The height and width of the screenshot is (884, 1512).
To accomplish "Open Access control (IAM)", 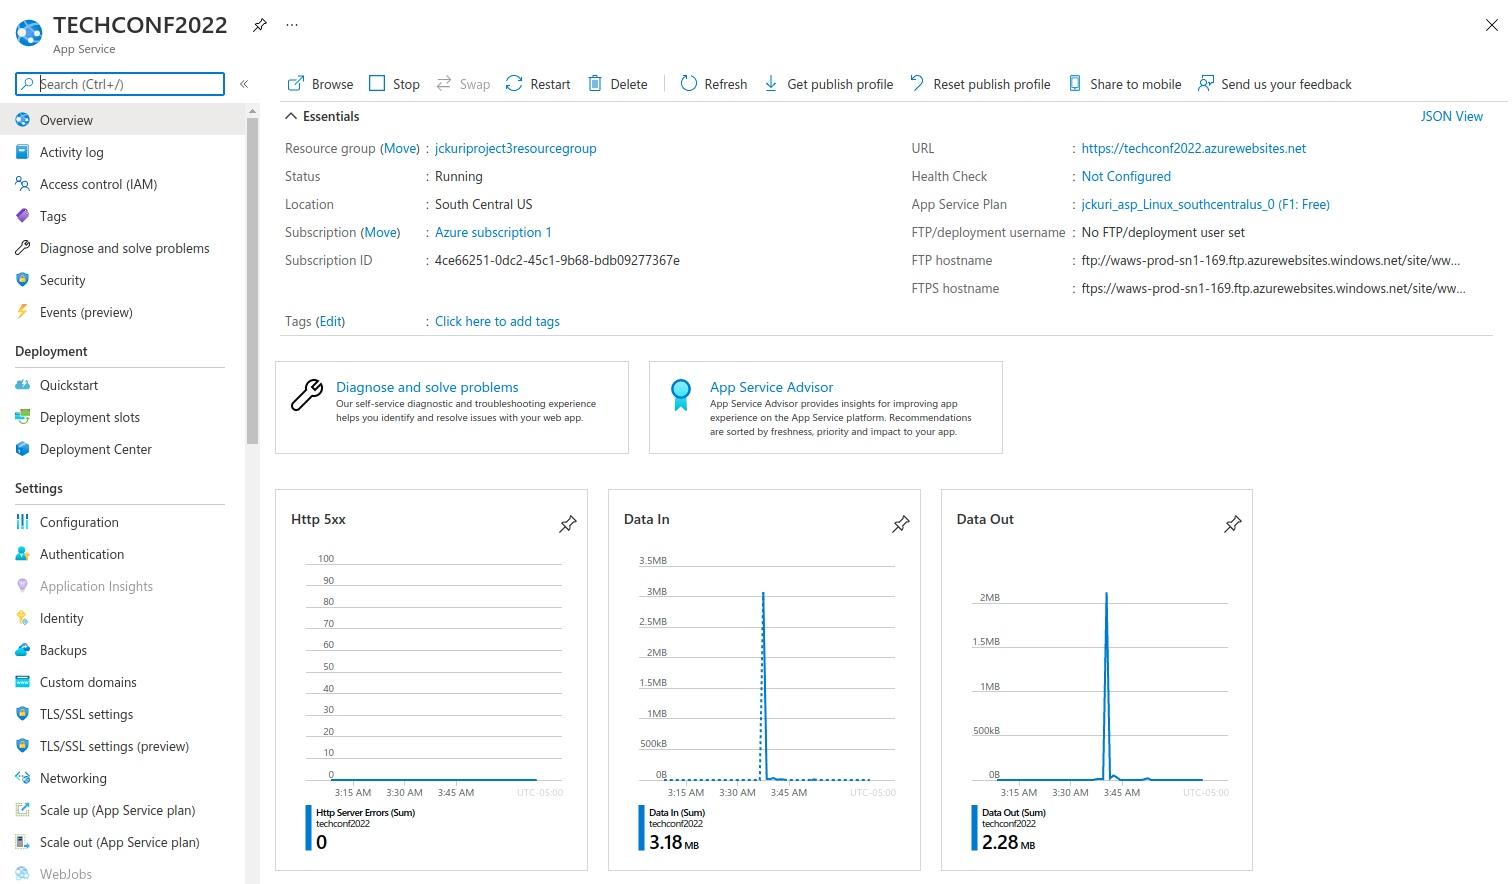I will (x=122, y=184).
